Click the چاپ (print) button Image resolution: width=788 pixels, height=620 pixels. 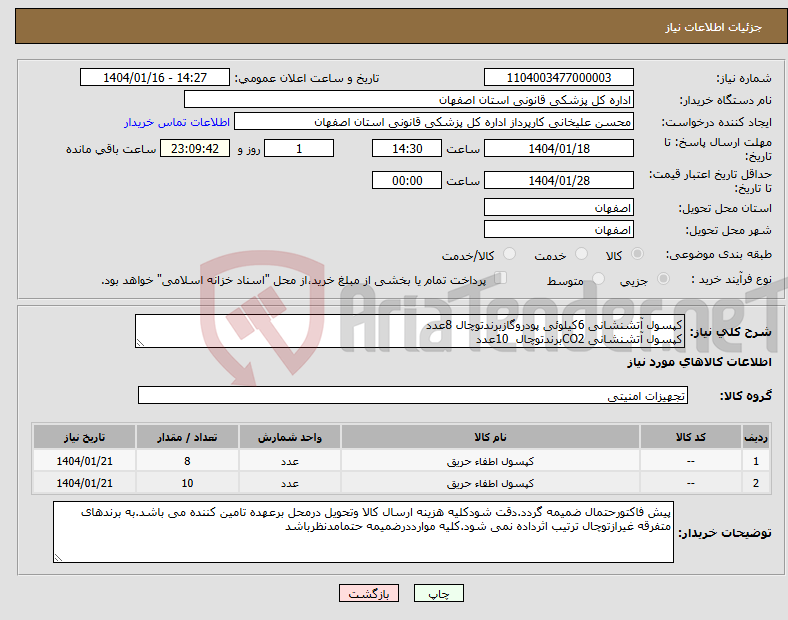438,593
